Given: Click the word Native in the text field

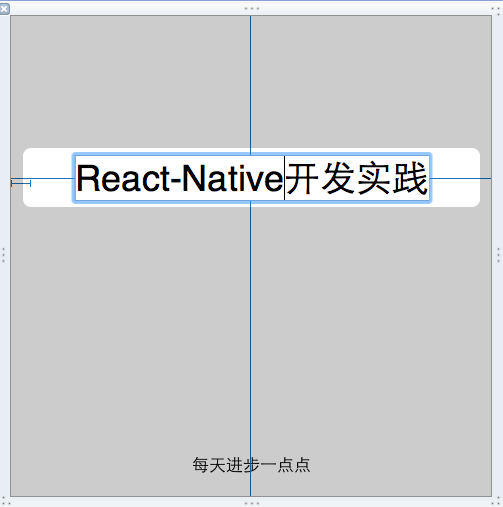Looking at the screenshot, I should [233, 178].
